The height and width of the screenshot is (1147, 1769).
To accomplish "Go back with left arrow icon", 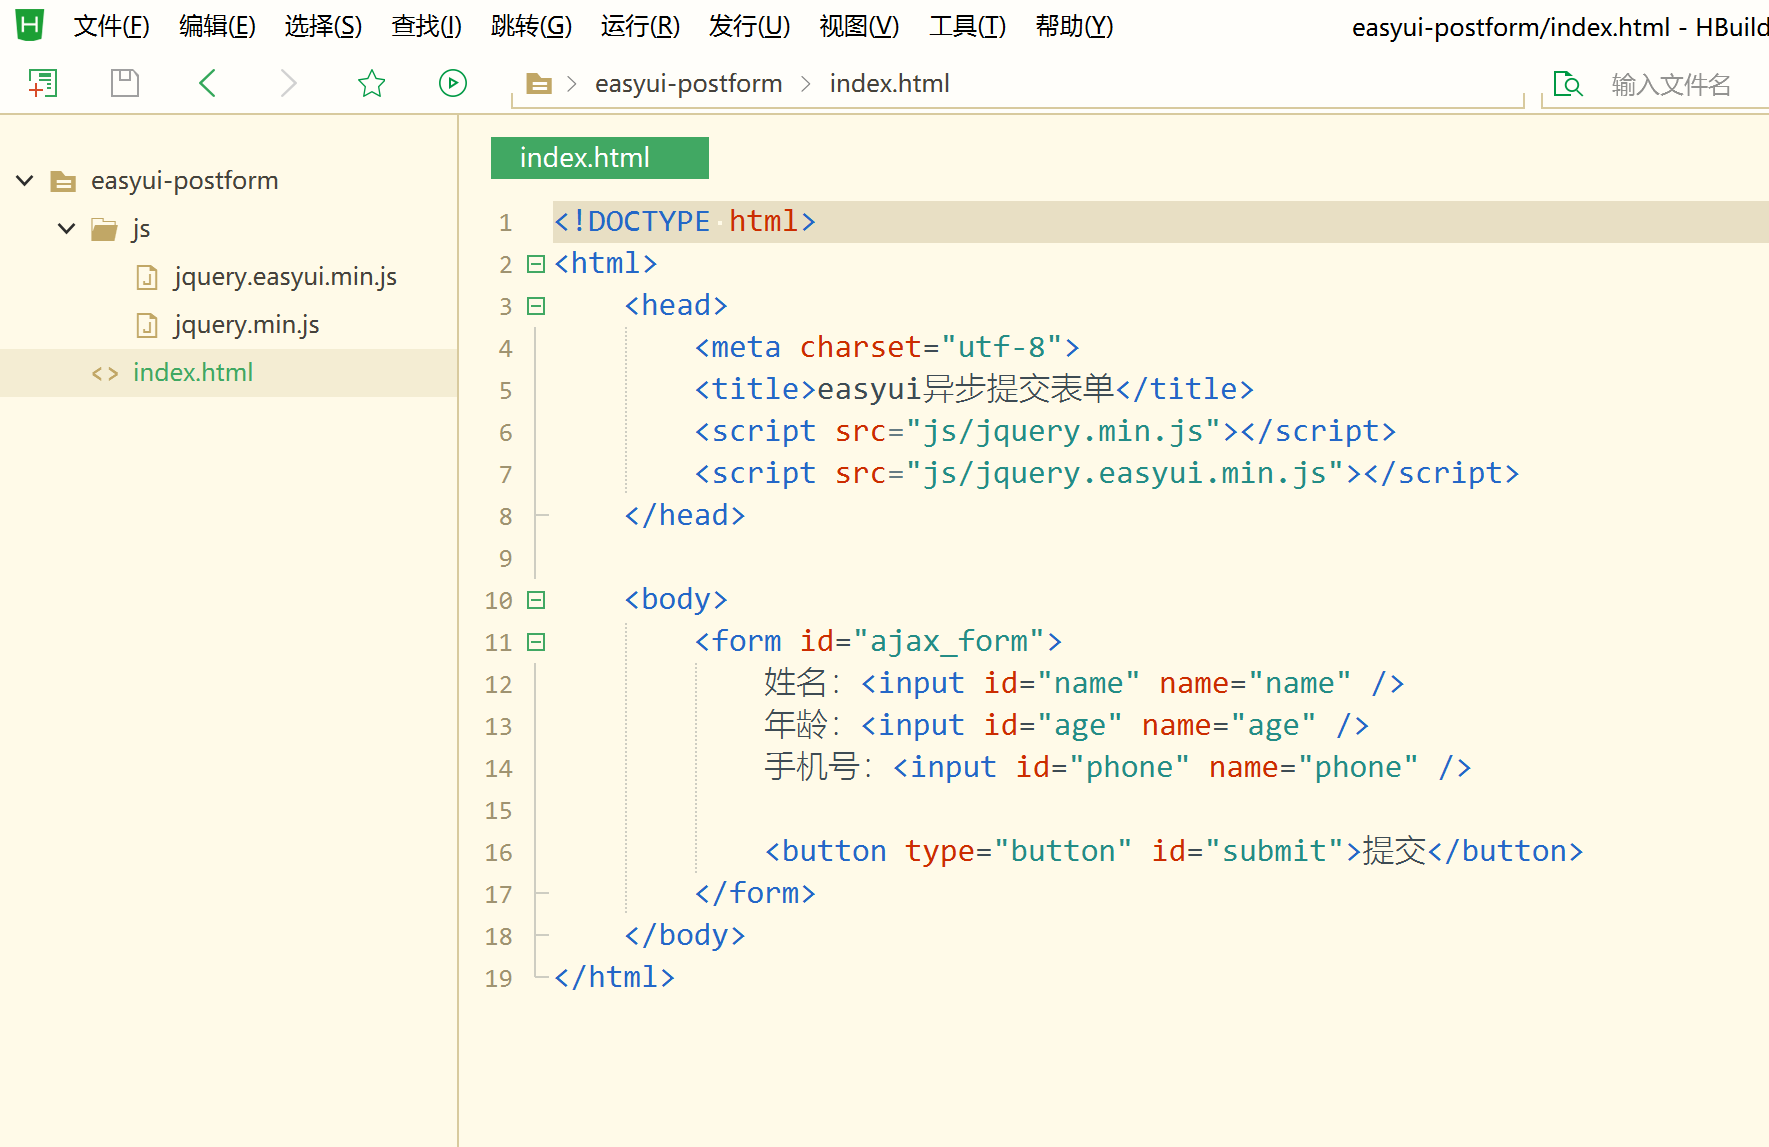I will pyautogui.click(x=208, y=83).
